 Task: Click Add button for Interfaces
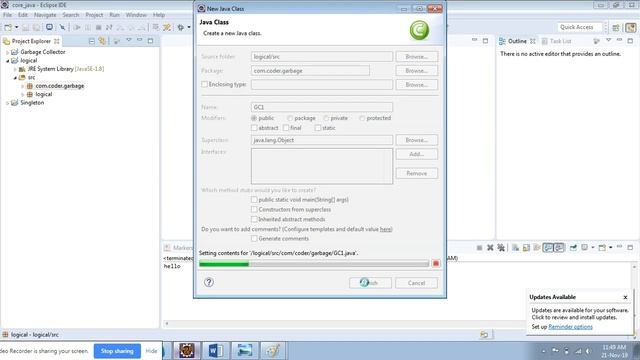[x=416, y=154]
